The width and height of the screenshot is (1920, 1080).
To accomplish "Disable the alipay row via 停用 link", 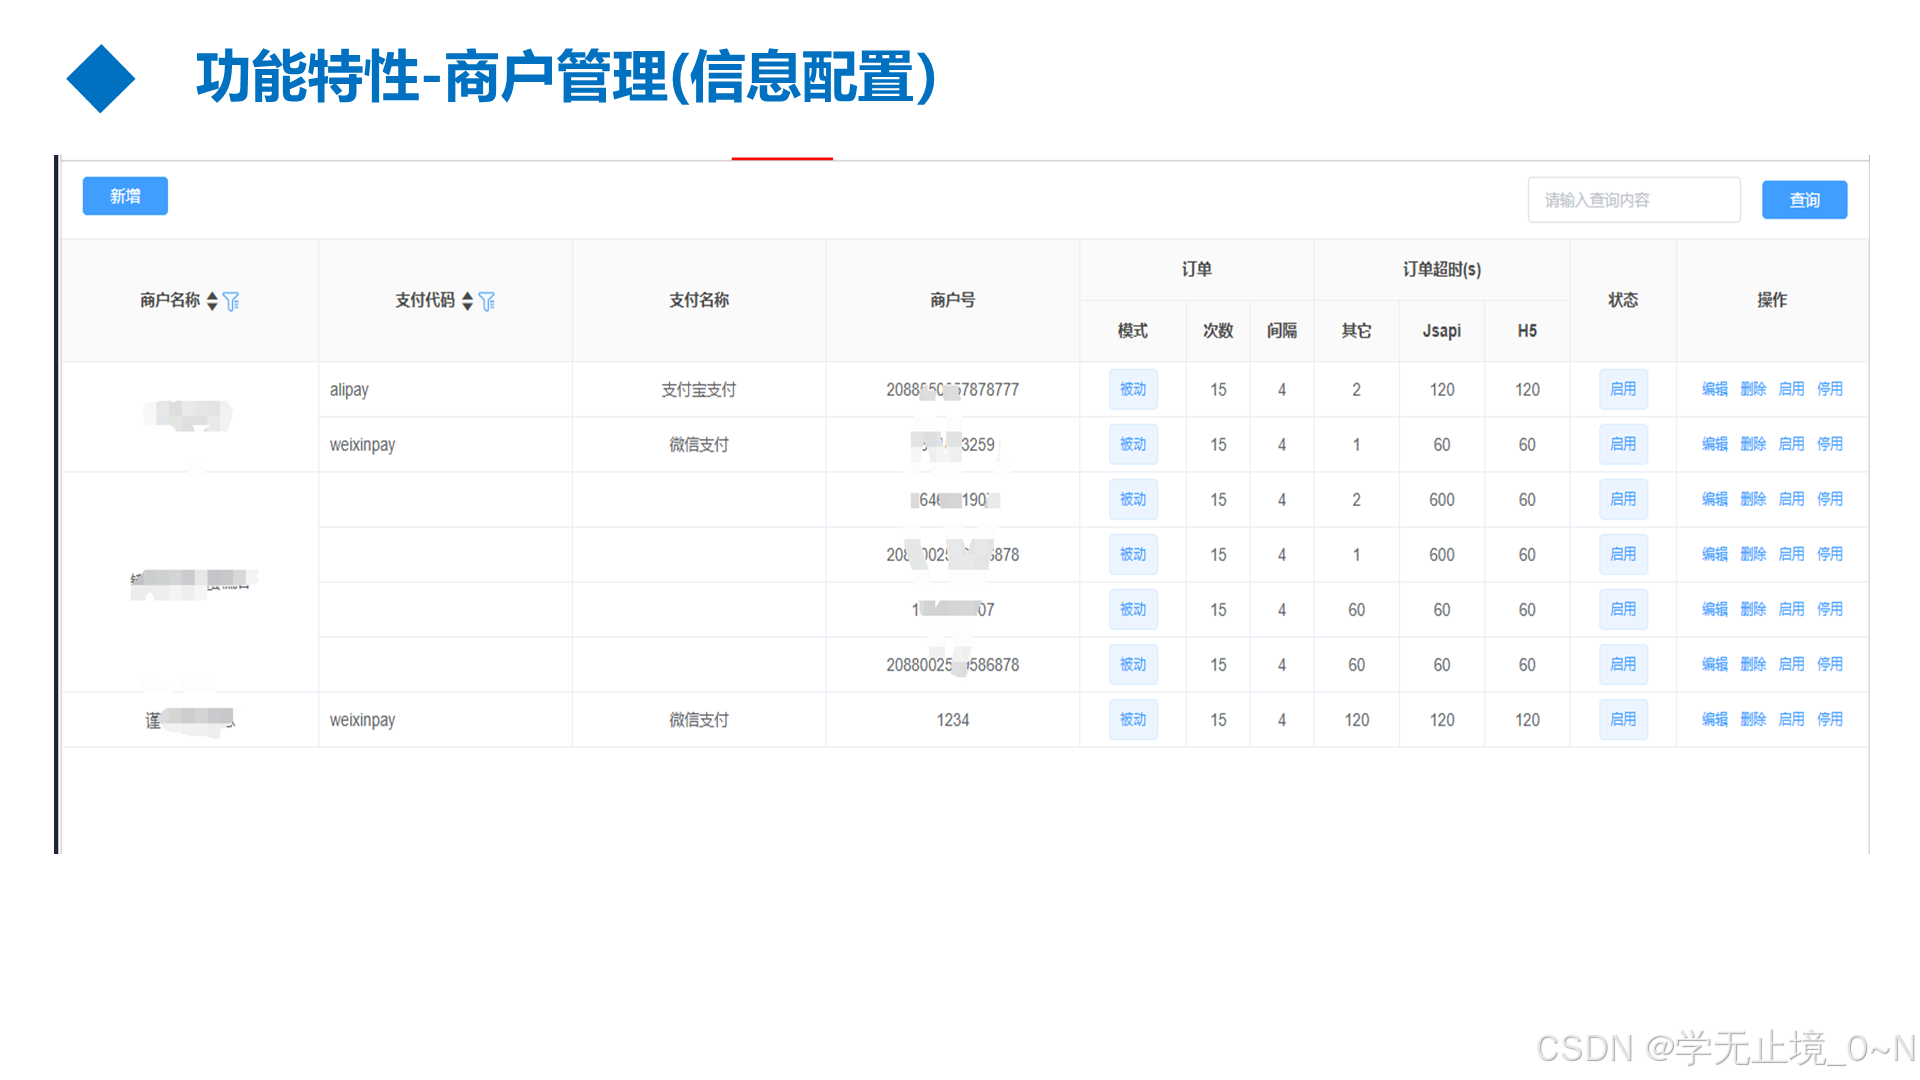I will [x=1830, y=389].
